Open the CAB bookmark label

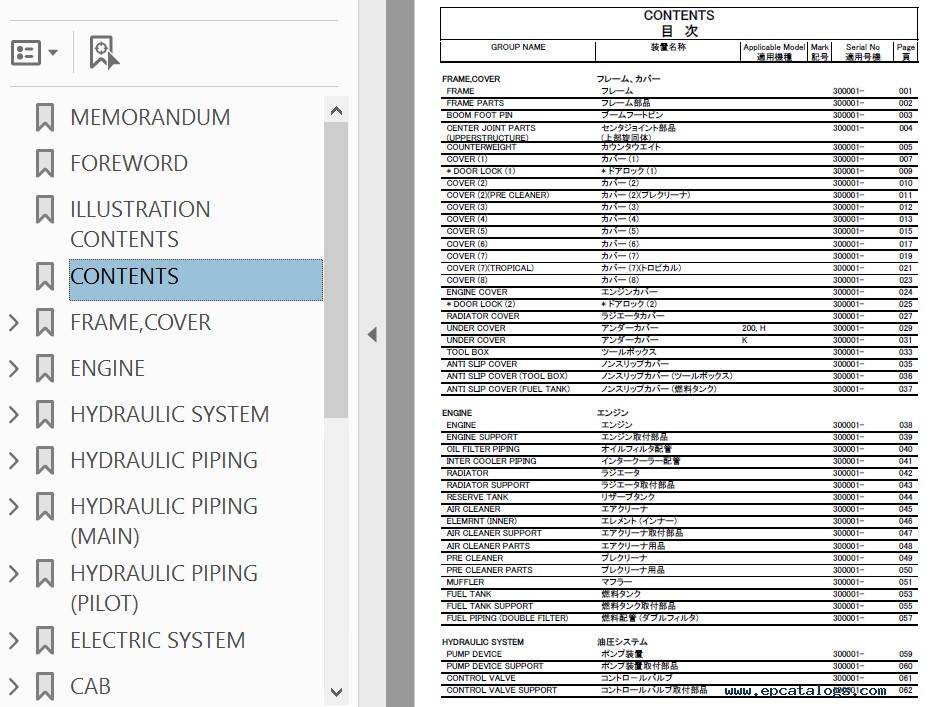pos(90,686)
